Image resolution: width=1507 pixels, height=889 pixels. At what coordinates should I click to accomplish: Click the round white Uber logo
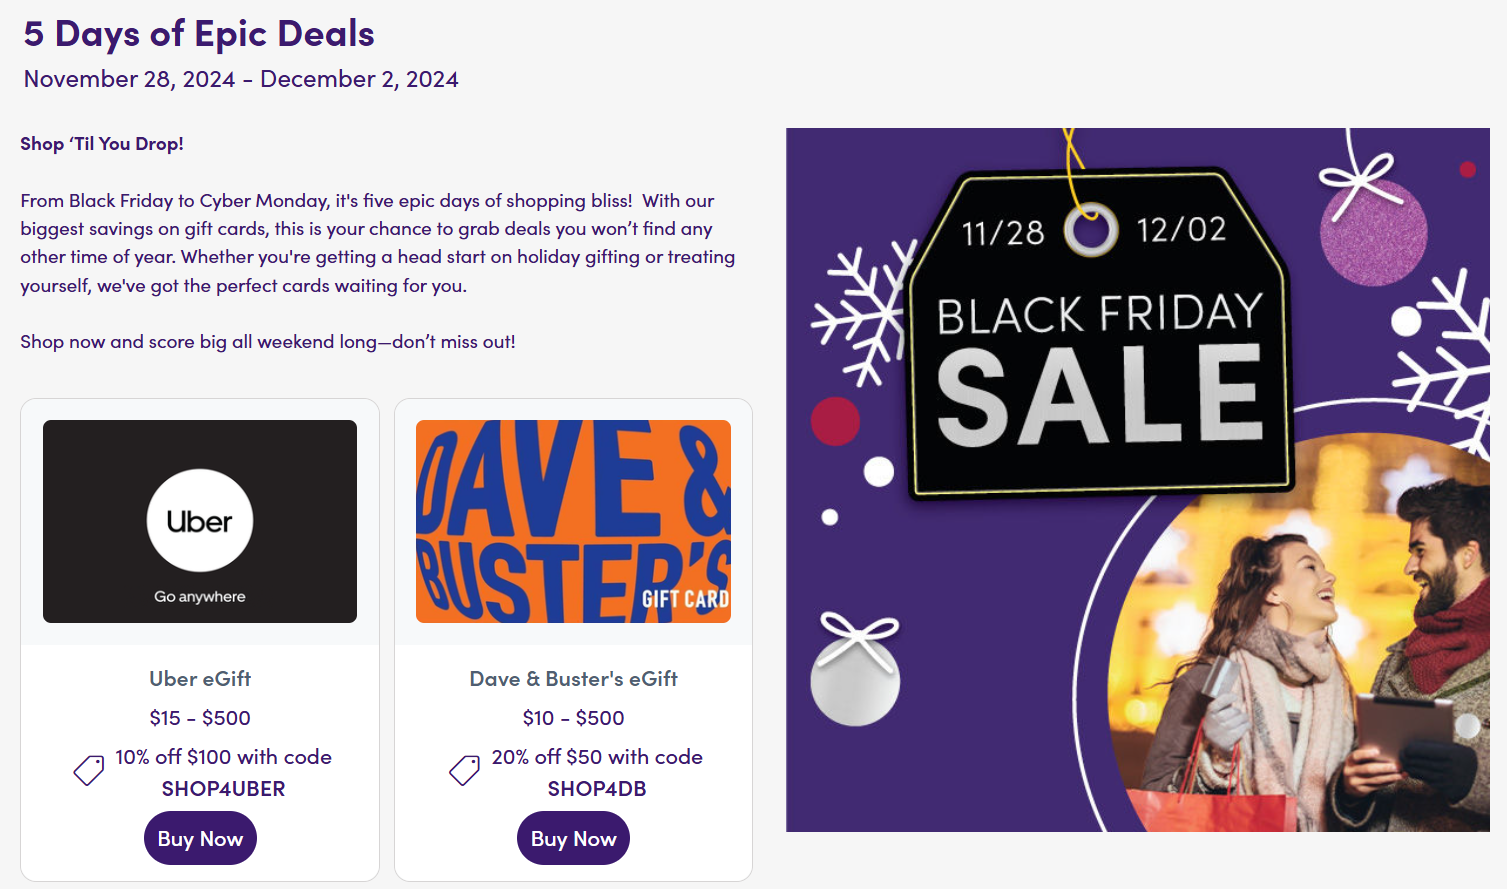tap(200, 521)
